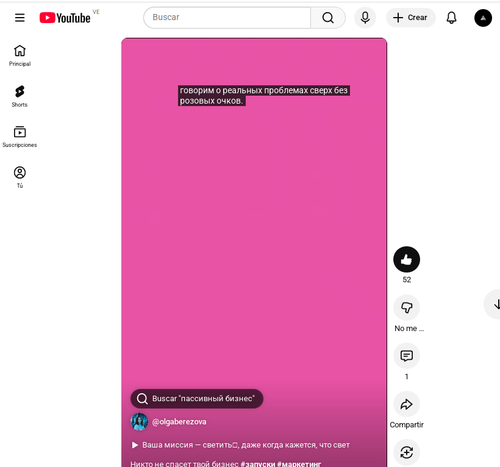Open the #маркетинг hashtag
The width and height of the screenshot is (500, 467).
coord(299,464)
